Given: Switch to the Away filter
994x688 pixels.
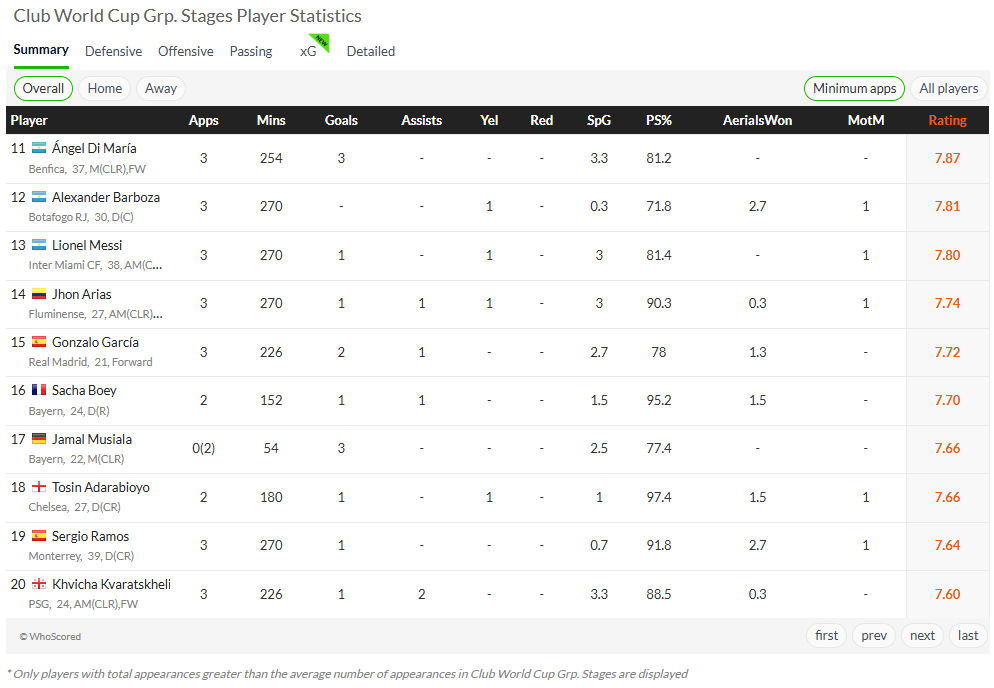Looking at the screenshot, I should pyautogui.click(x=160, y=88).
